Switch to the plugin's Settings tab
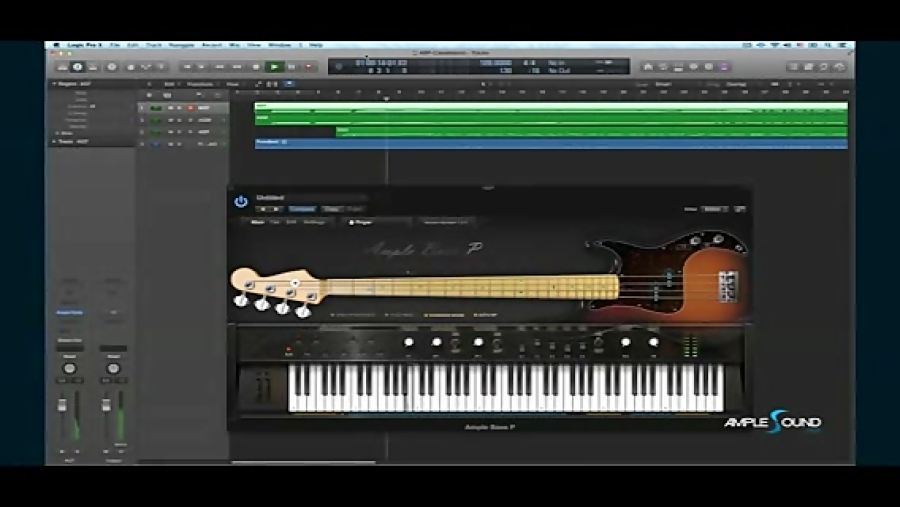900x507 pixels. (314, 222)
